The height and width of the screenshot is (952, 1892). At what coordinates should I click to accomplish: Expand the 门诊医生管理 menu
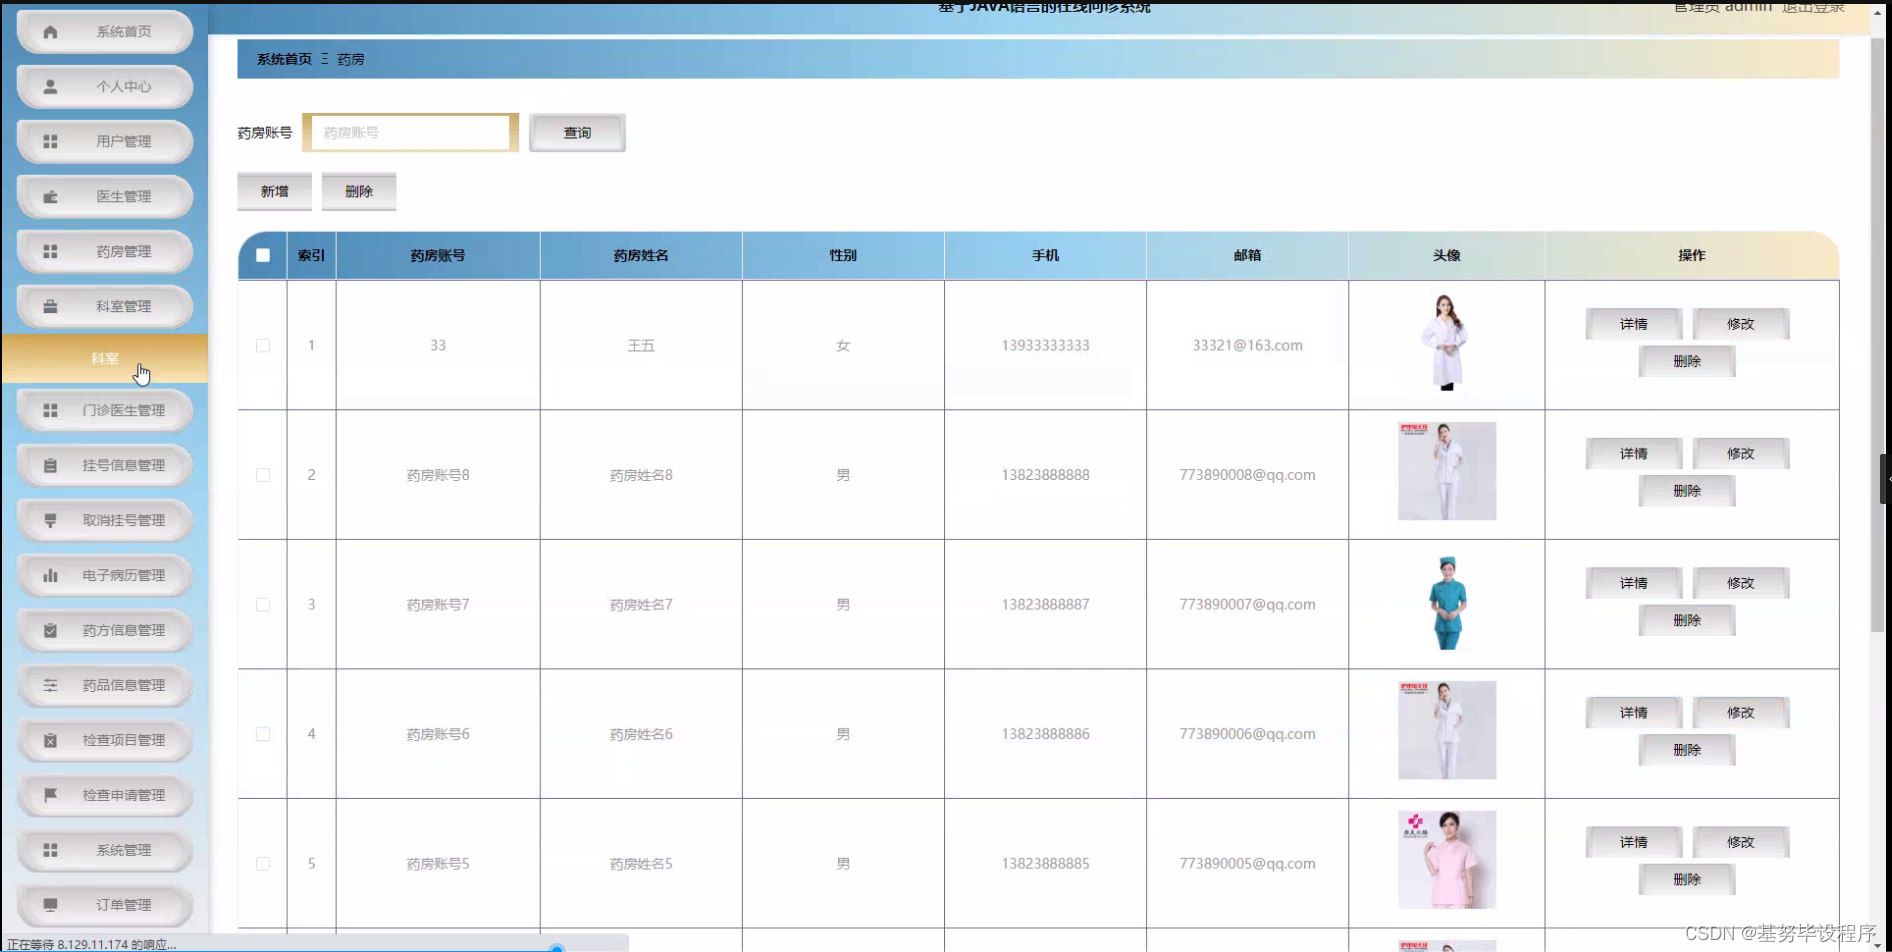pyautogui.click(x=105, y=411)
